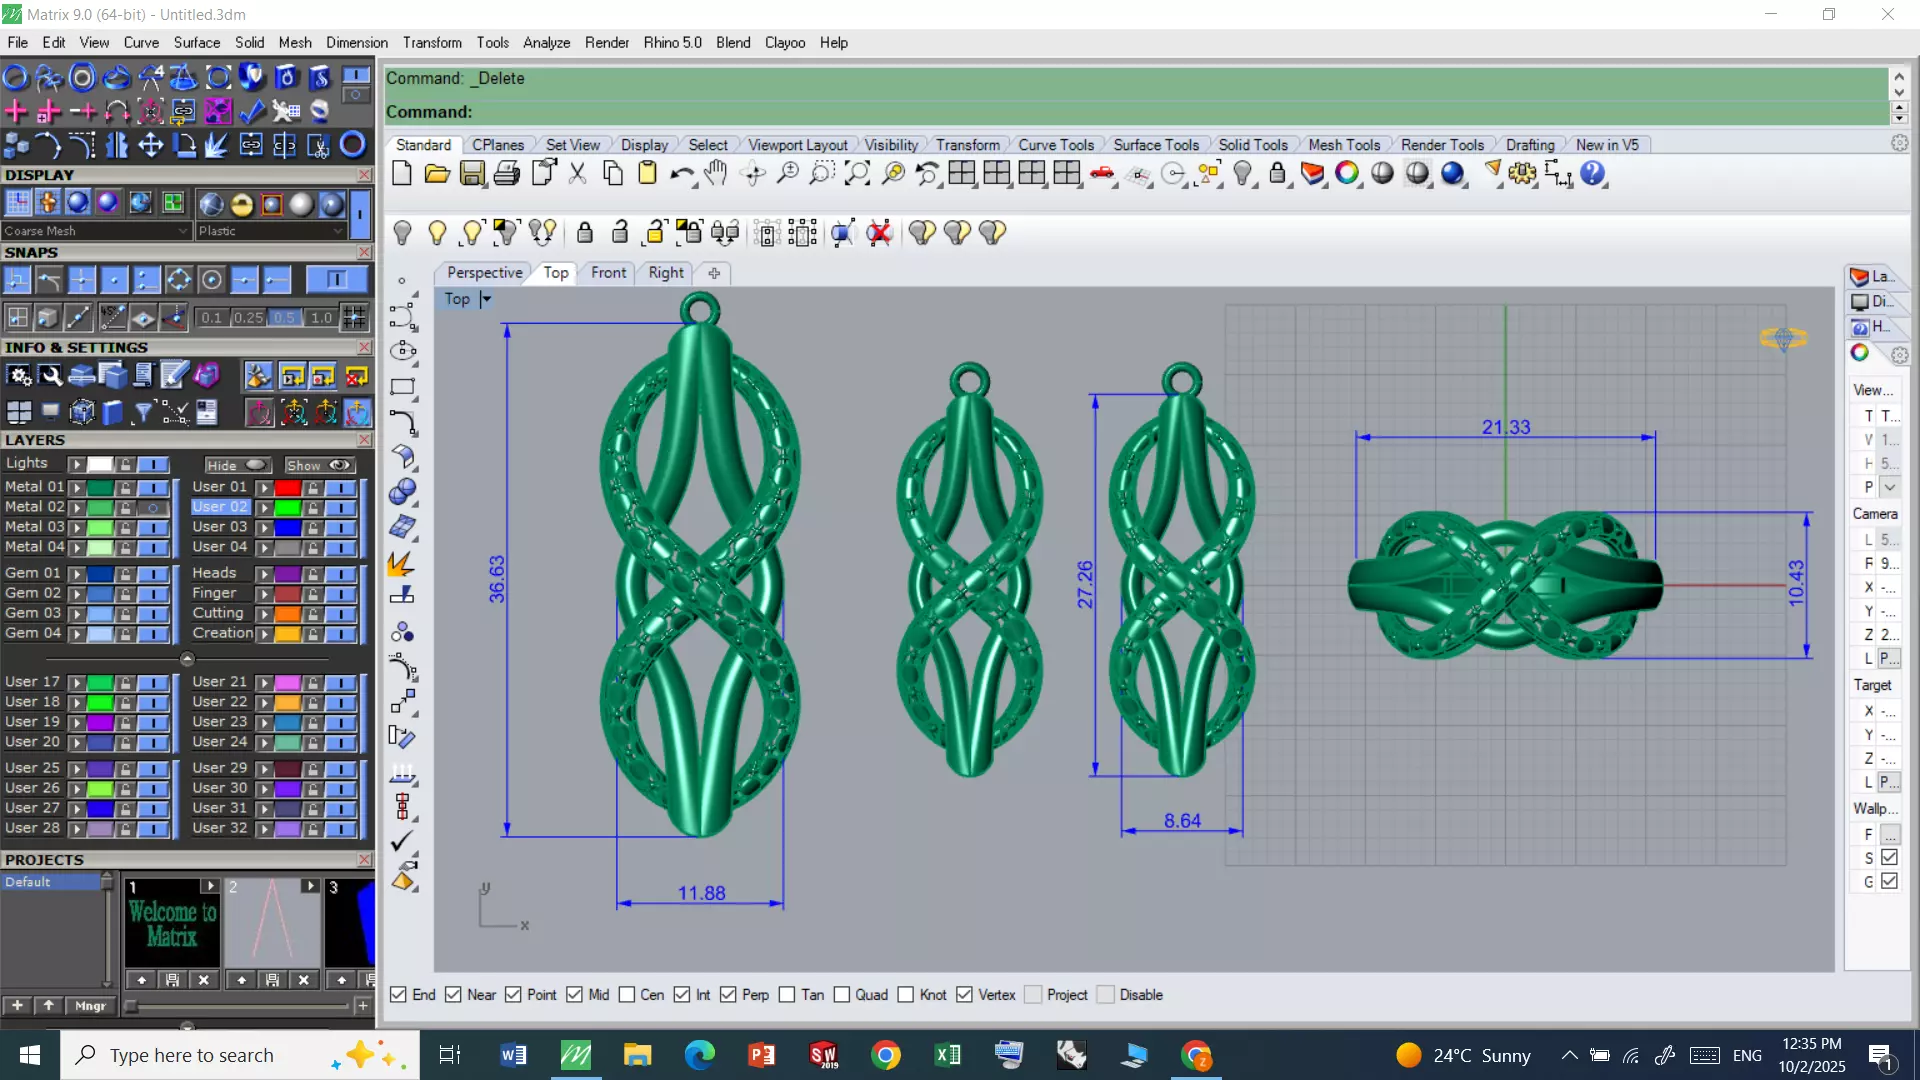The image size is (1920, 1080).
Task: Click the User 01 red color swatch
Action: [288, 488]
